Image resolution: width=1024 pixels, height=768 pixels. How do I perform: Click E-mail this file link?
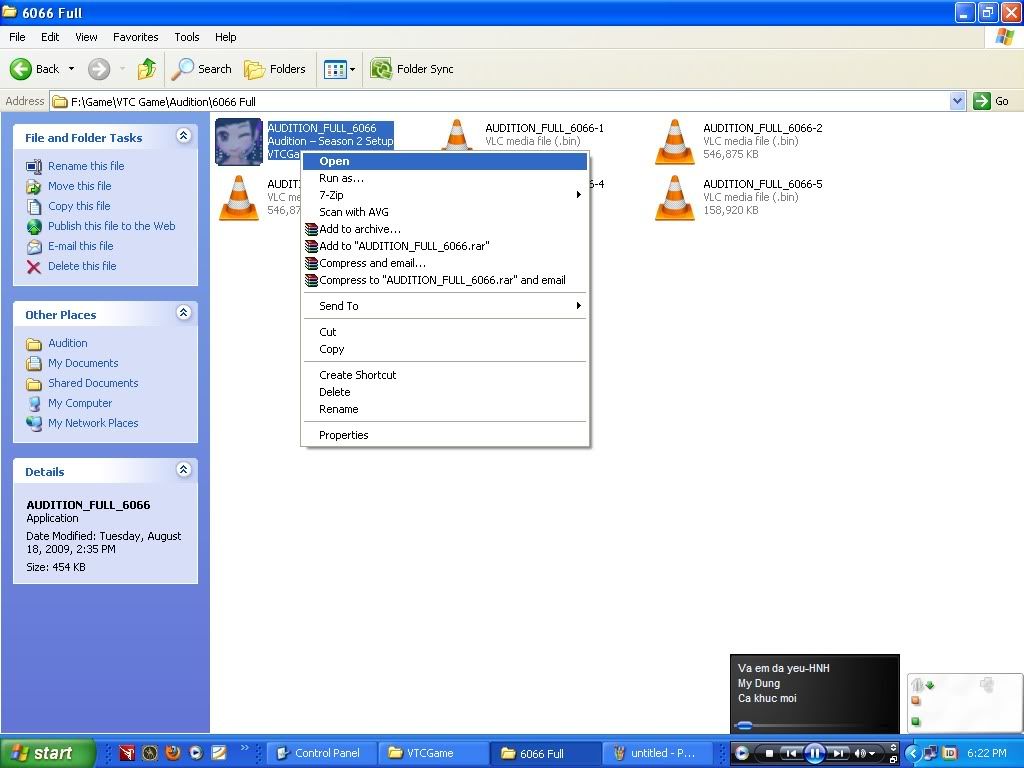click(80, 246)
